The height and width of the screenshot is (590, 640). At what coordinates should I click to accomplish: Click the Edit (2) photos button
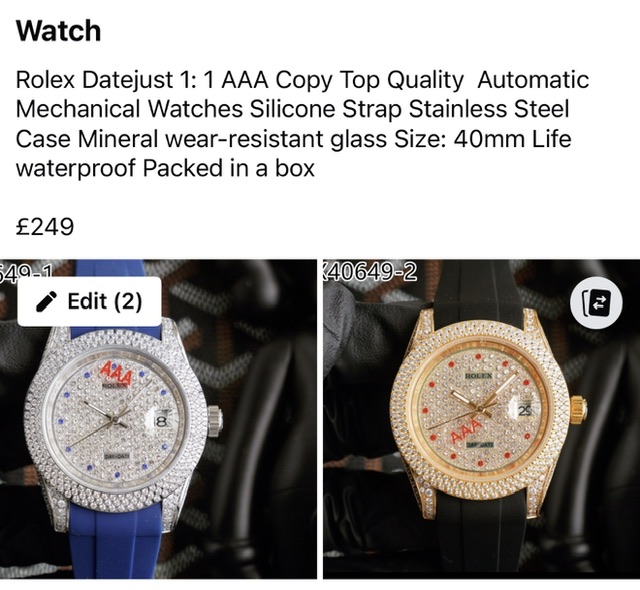[x=89, y=302]
